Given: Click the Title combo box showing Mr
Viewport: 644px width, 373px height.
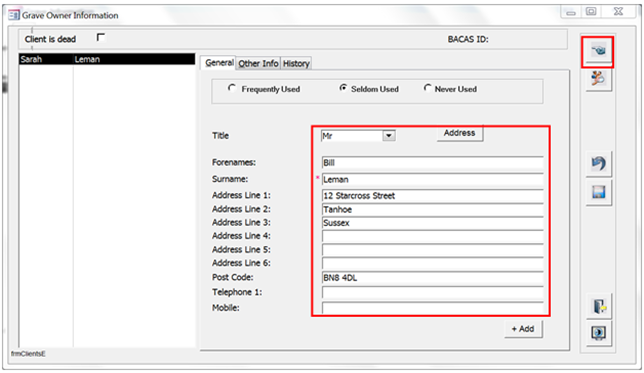Looking at the screenshot, I should pyautogui.click(x=358, y=136).
